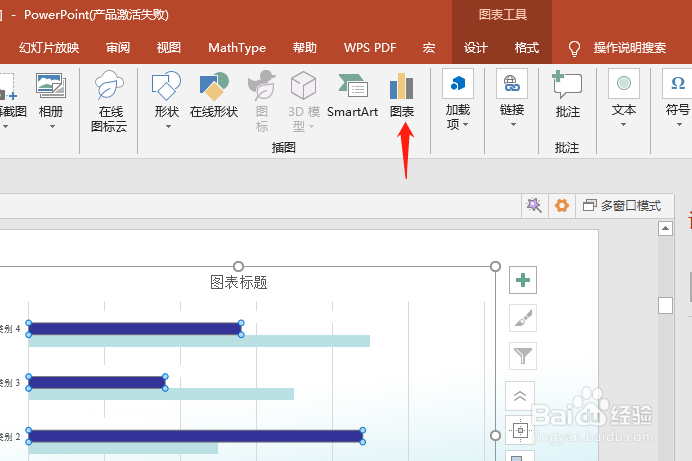The image size is (692, 461).
Task: Open chart elements plus button
Action: [x=523, y=280]
